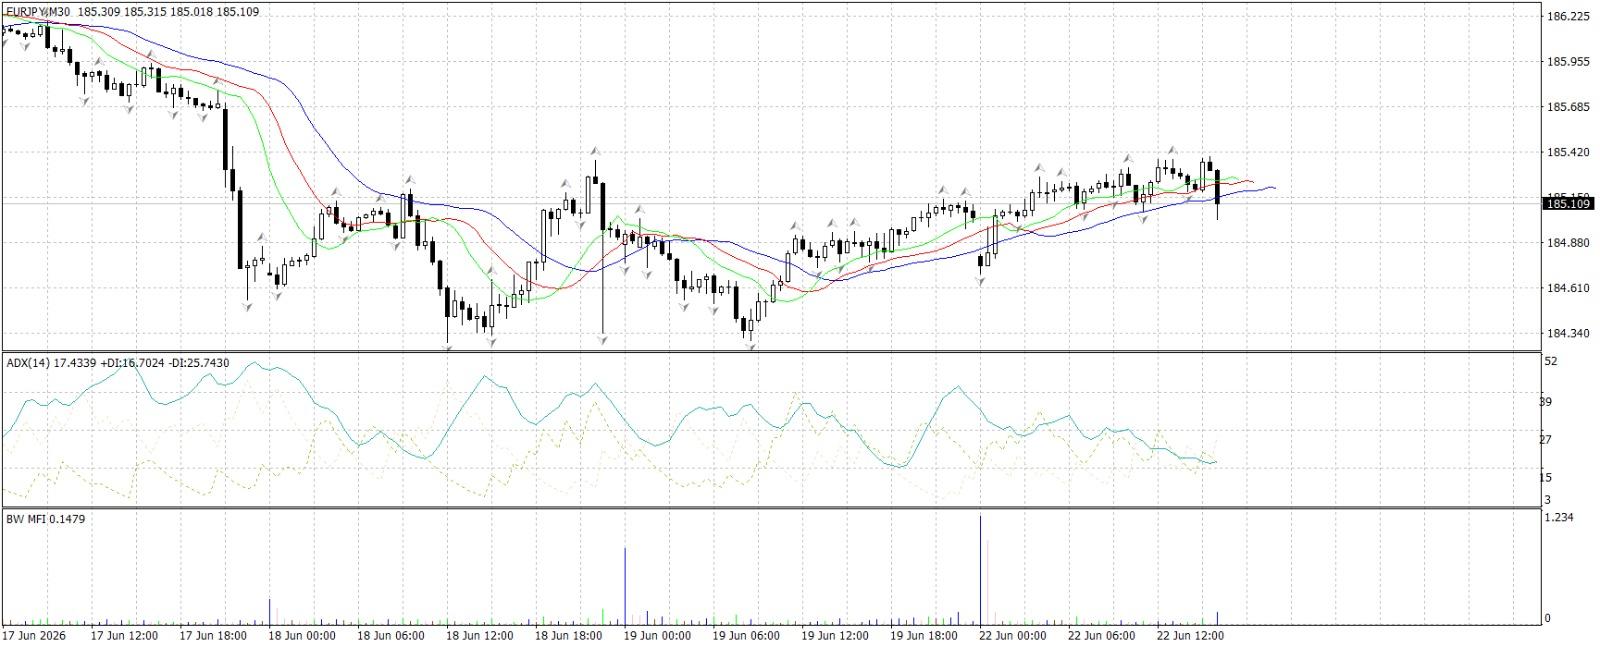
Task: Click the 22 Jun 00:00 time label
Action: coord(1013,636)
